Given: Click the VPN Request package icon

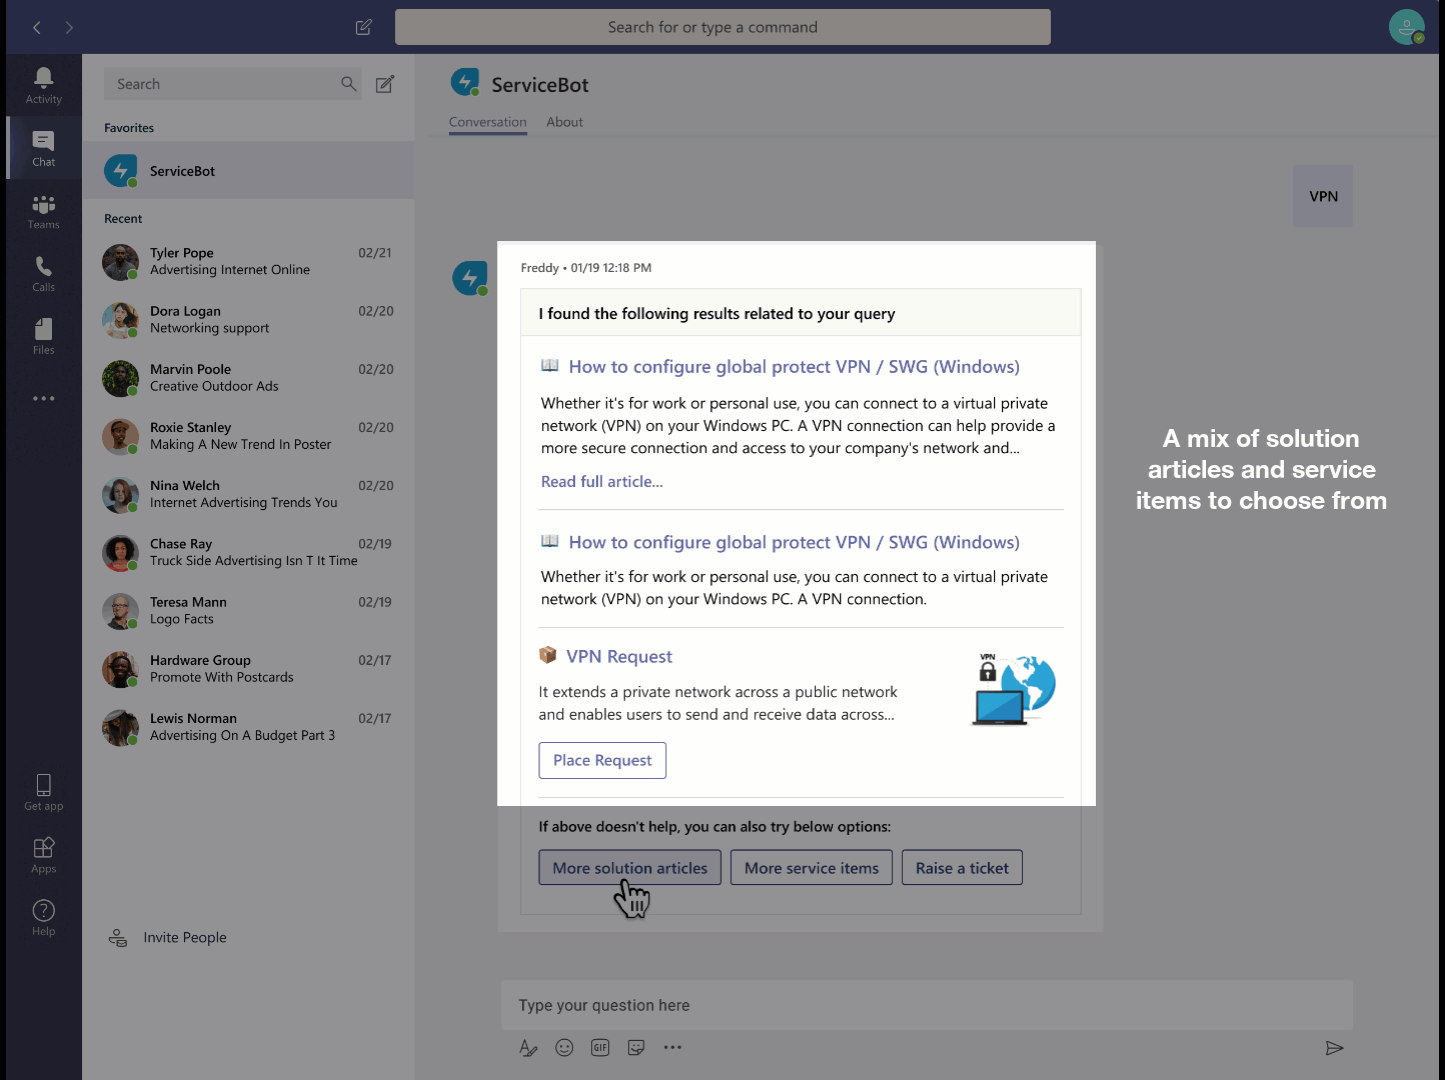Looking at the screenshot, I should 547,655.
